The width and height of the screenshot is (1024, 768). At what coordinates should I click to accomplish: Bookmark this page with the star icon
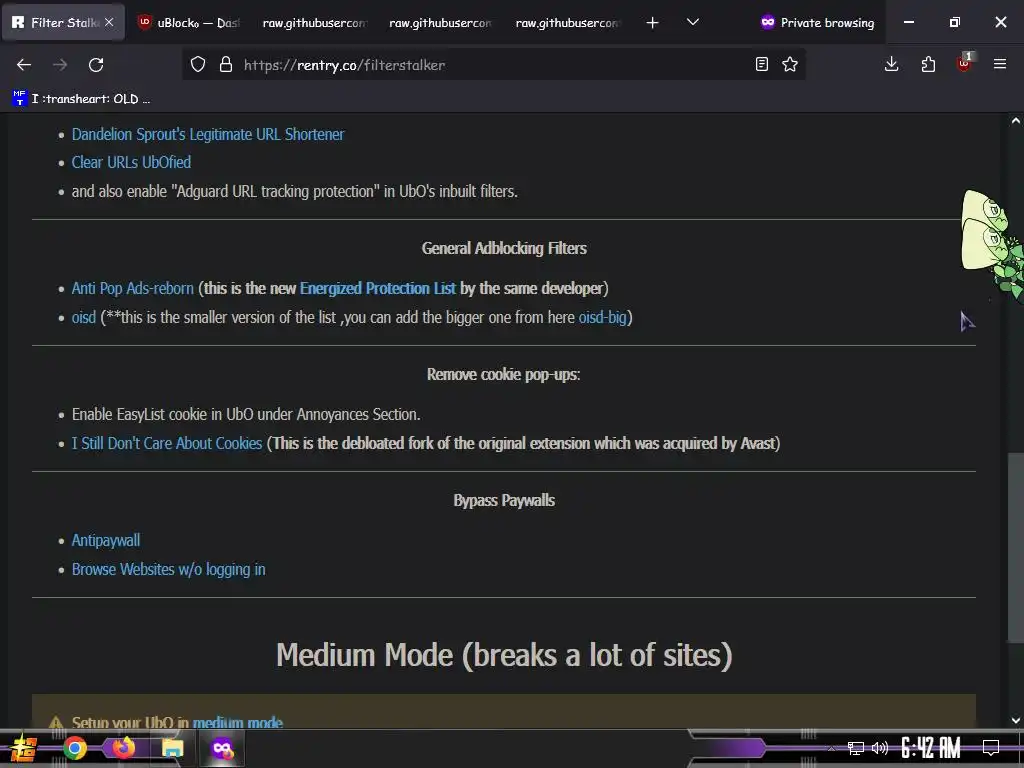[790, 64]
